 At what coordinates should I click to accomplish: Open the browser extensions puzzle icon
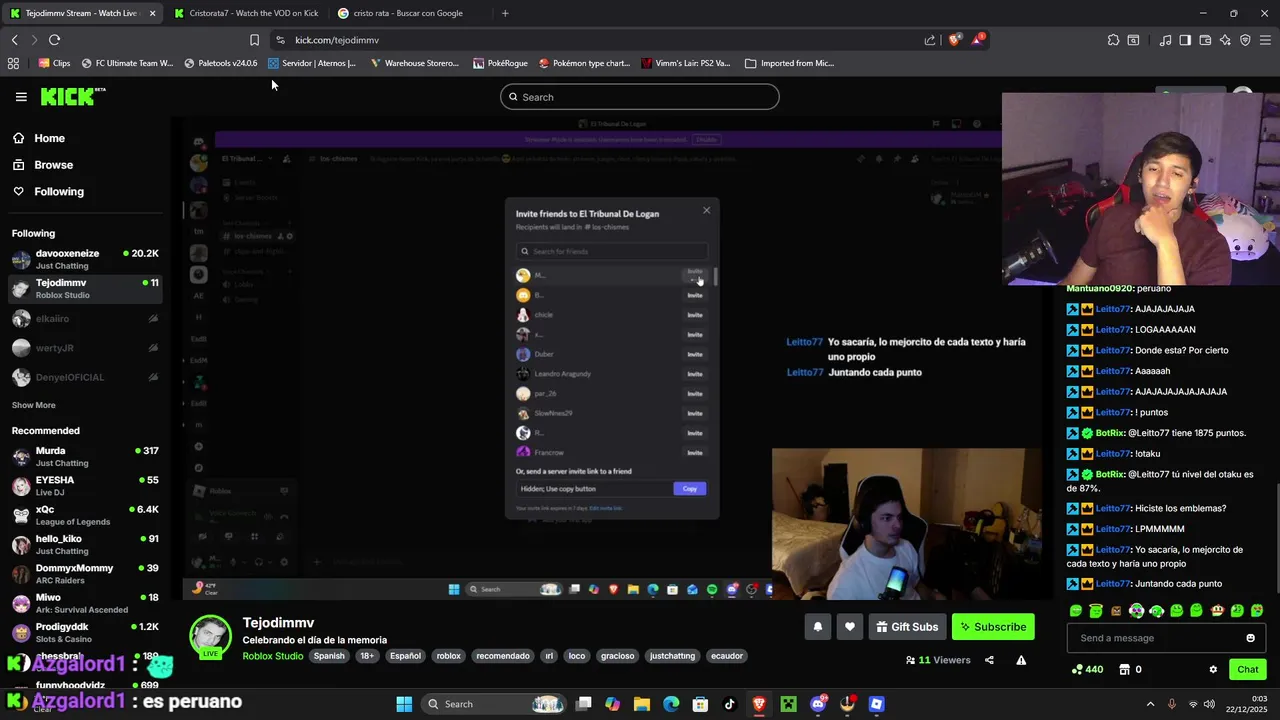[x=1113, y=40]
